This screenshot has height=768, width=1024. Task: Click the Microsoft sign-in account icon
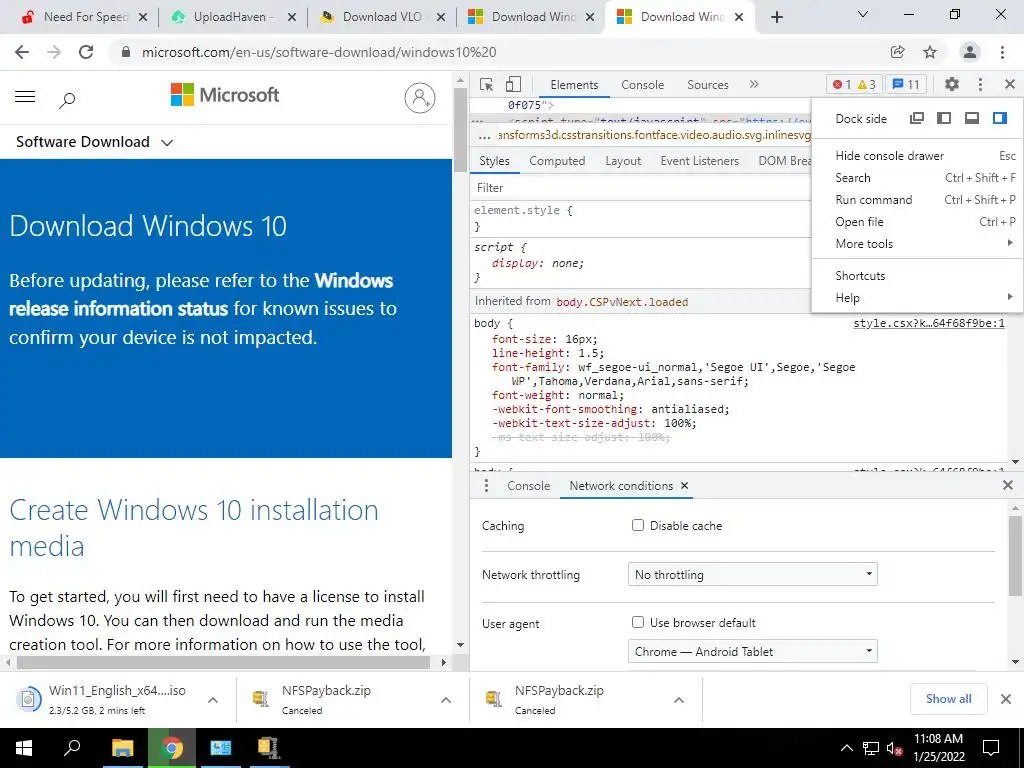tap(420, 98)
